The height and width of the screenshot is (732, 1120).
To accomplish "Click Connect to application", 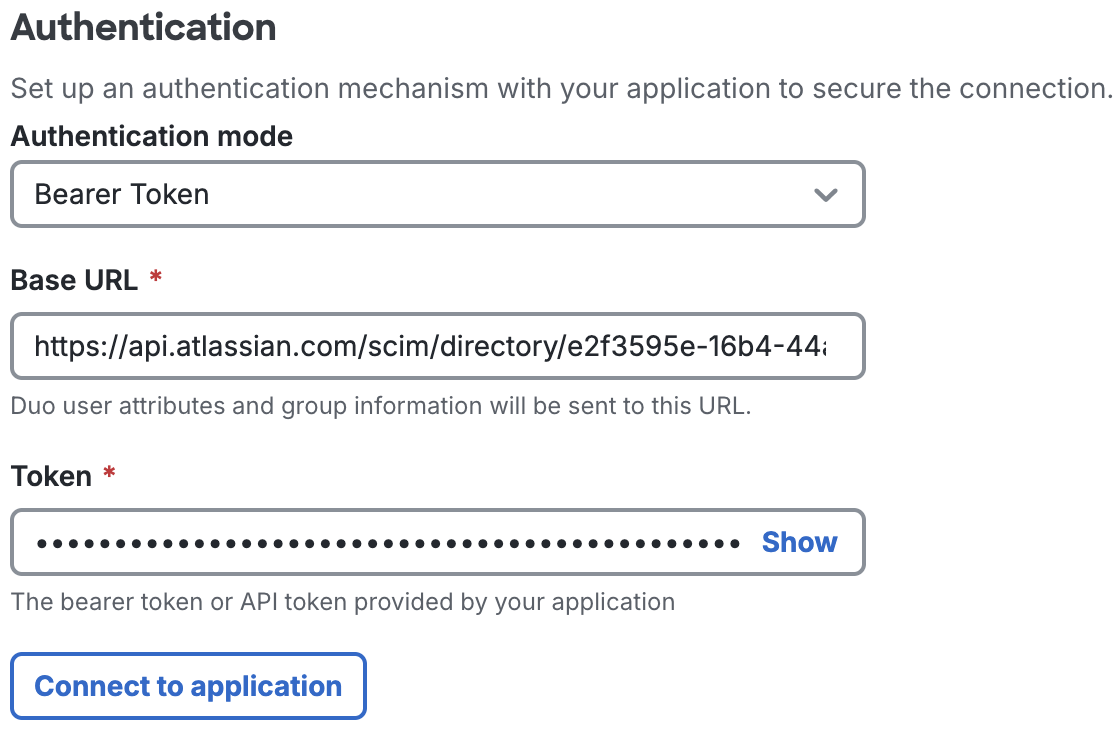I will (188, 686).
